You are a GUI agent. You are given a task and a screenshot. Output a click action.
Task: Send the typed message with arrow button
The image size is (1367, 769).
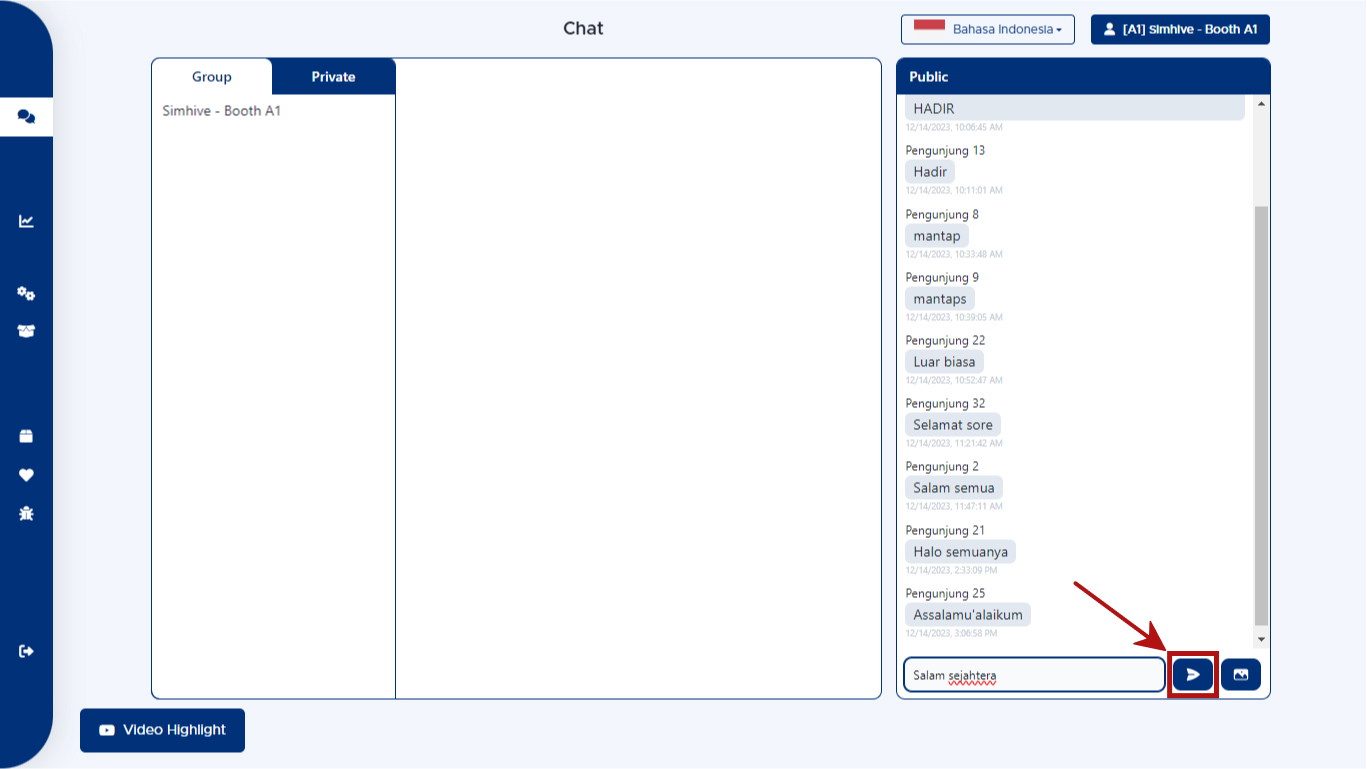coord(1193,675)
